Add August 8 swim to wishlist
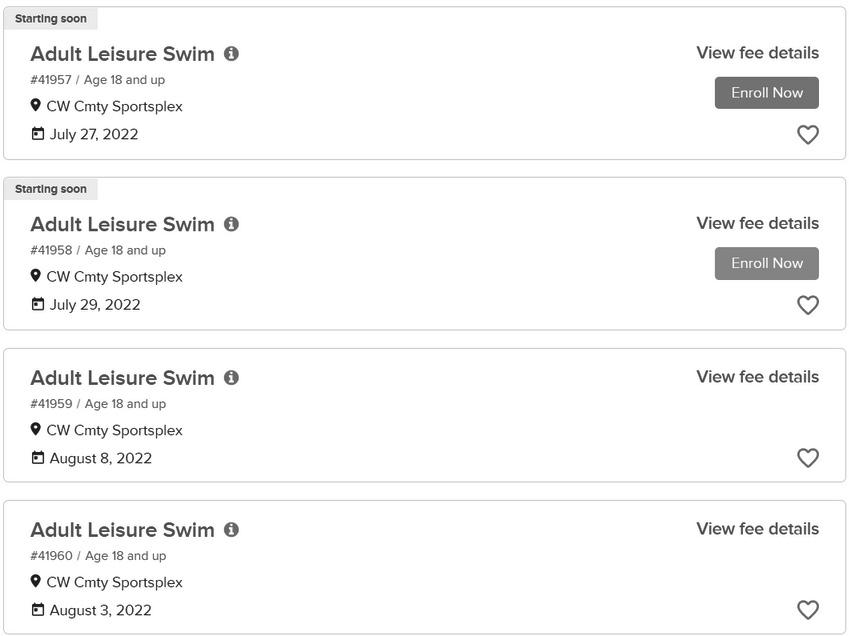 [807, 458]
